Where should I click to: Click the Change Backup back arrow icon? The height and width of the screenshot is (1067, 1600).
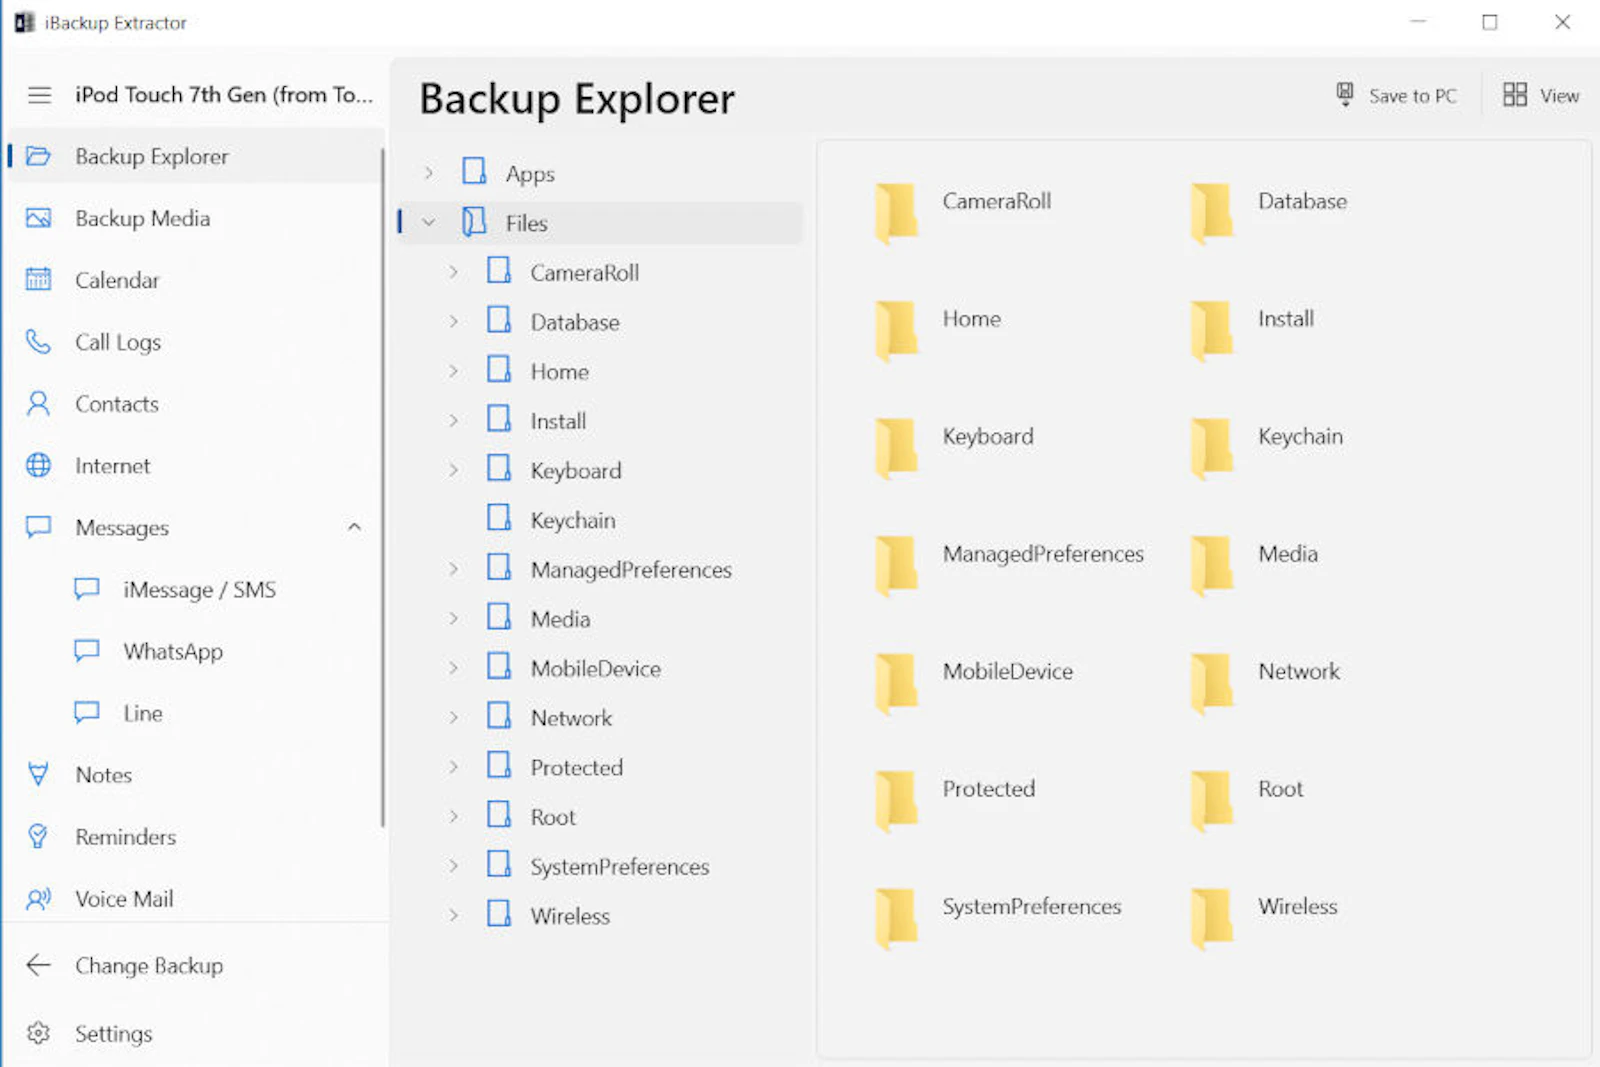[x=38, y=965]
